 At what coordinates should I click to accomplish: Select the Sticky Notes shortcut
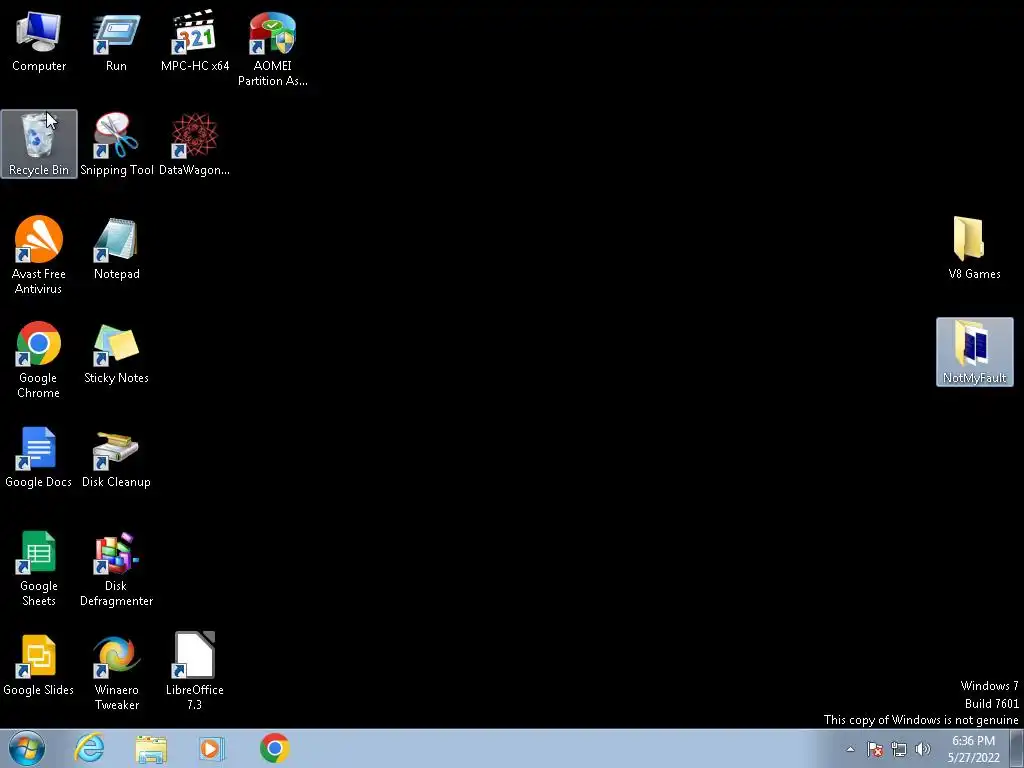pos(116,353)
